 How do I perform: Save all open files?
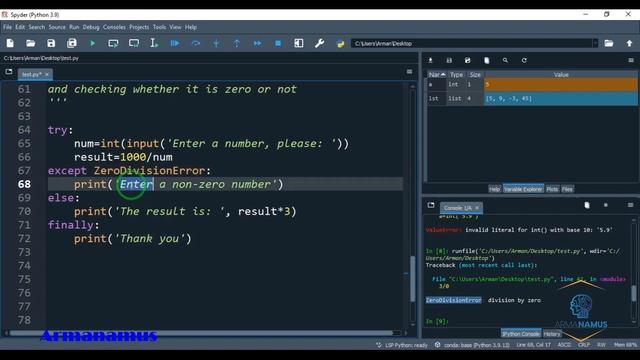pos(72,43)
